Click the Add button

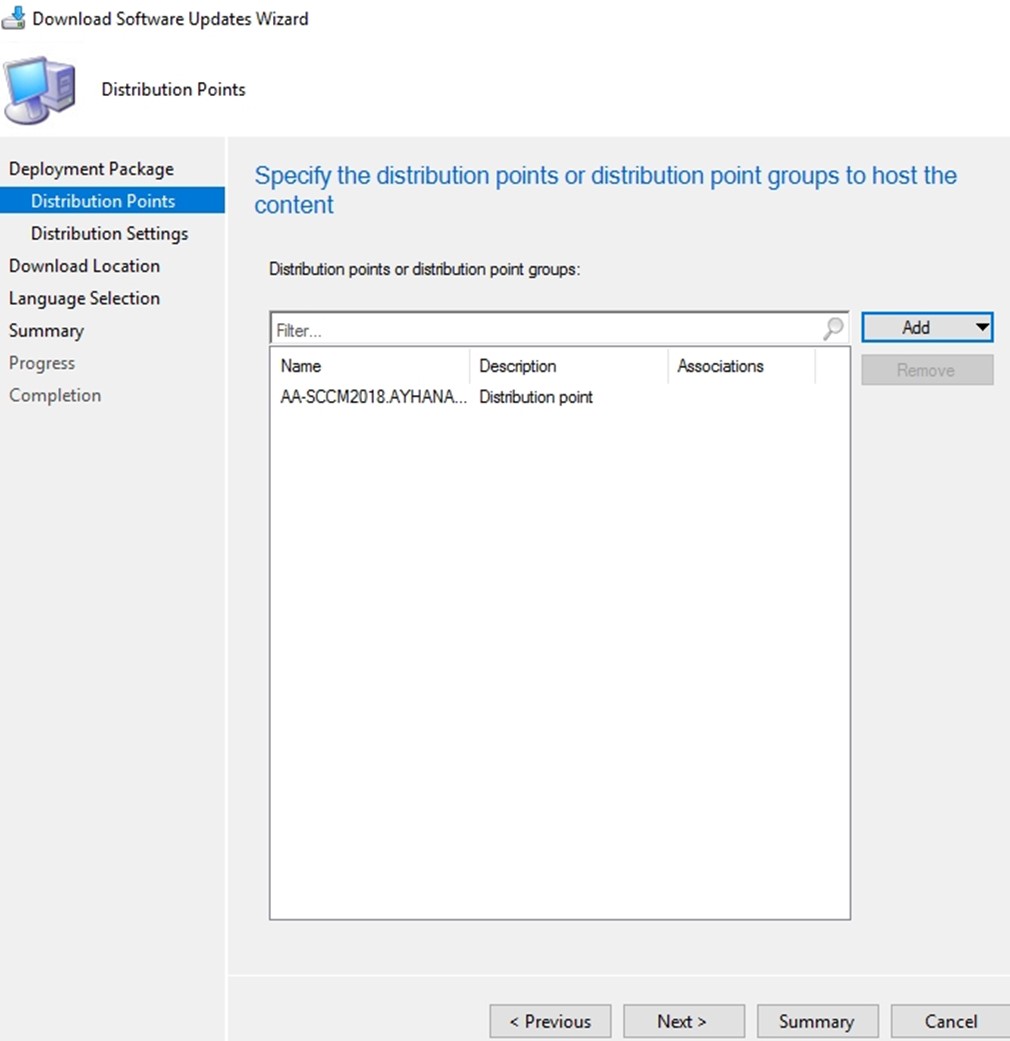[x=927, y=327]
